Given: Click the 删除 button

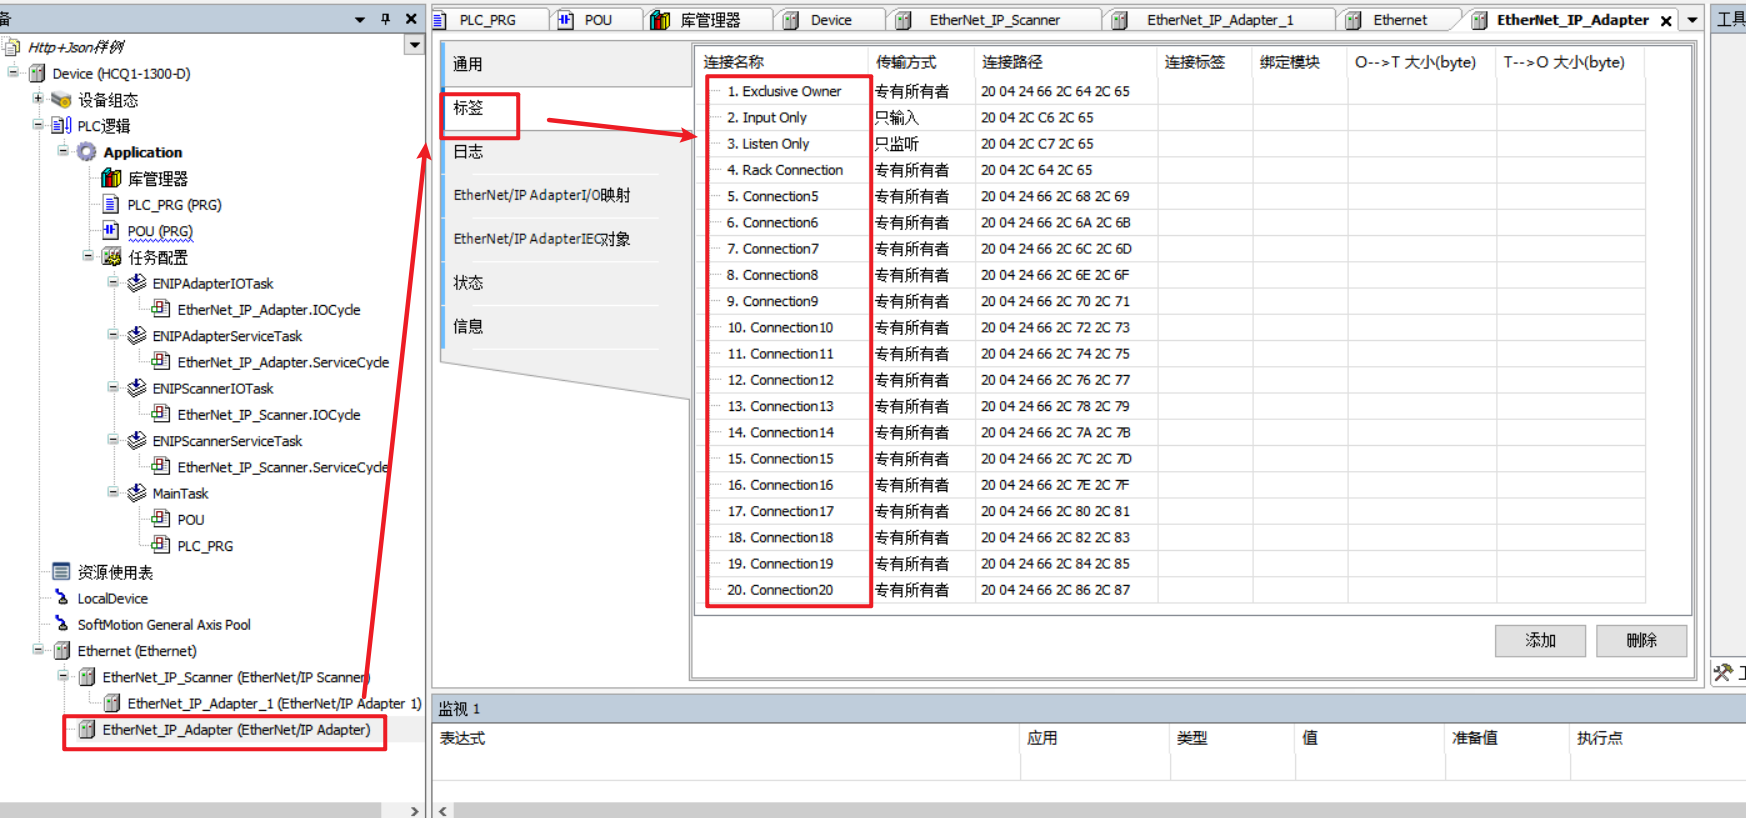Looking at the screenshot, I should coord(1641,640).
